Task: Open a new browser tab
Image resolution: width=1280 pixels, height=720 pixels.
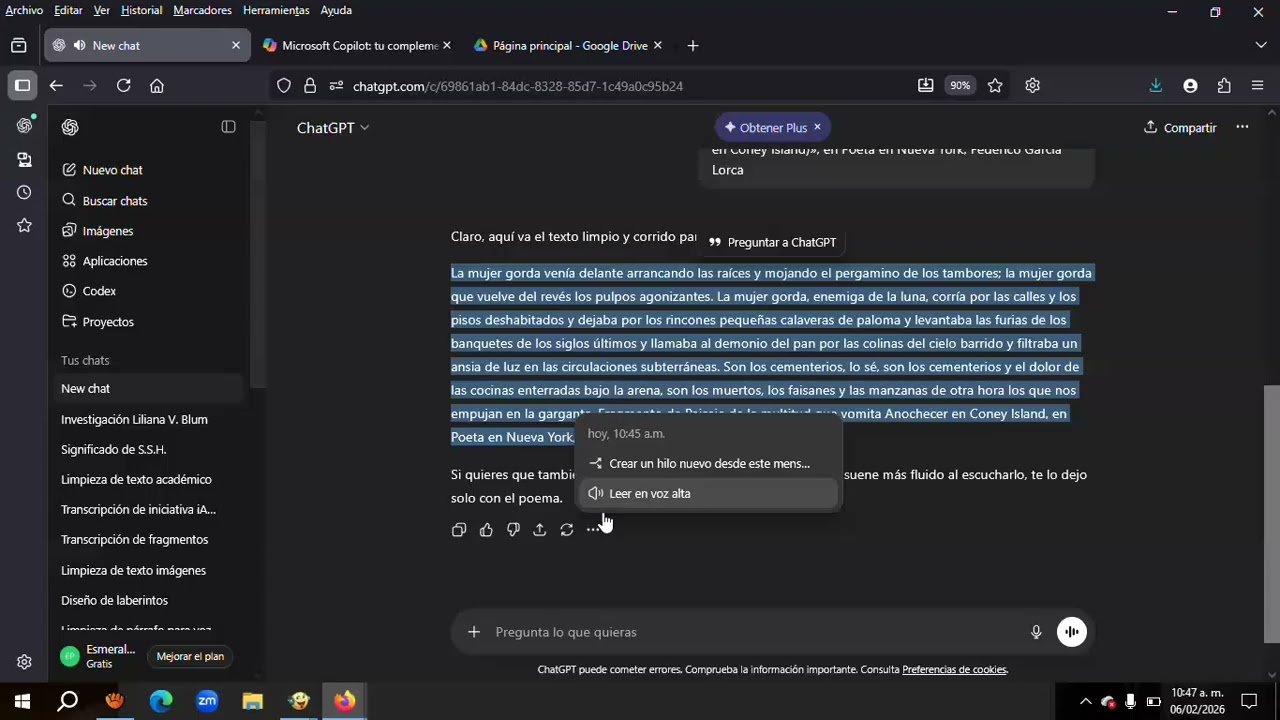Action: tap(692, 45)
